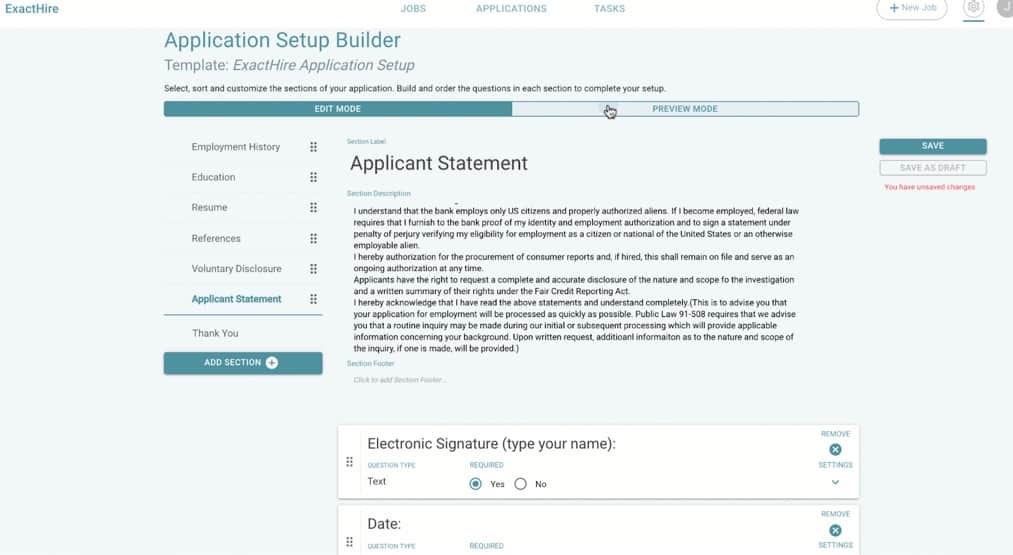Select the Thank You section

215,333
